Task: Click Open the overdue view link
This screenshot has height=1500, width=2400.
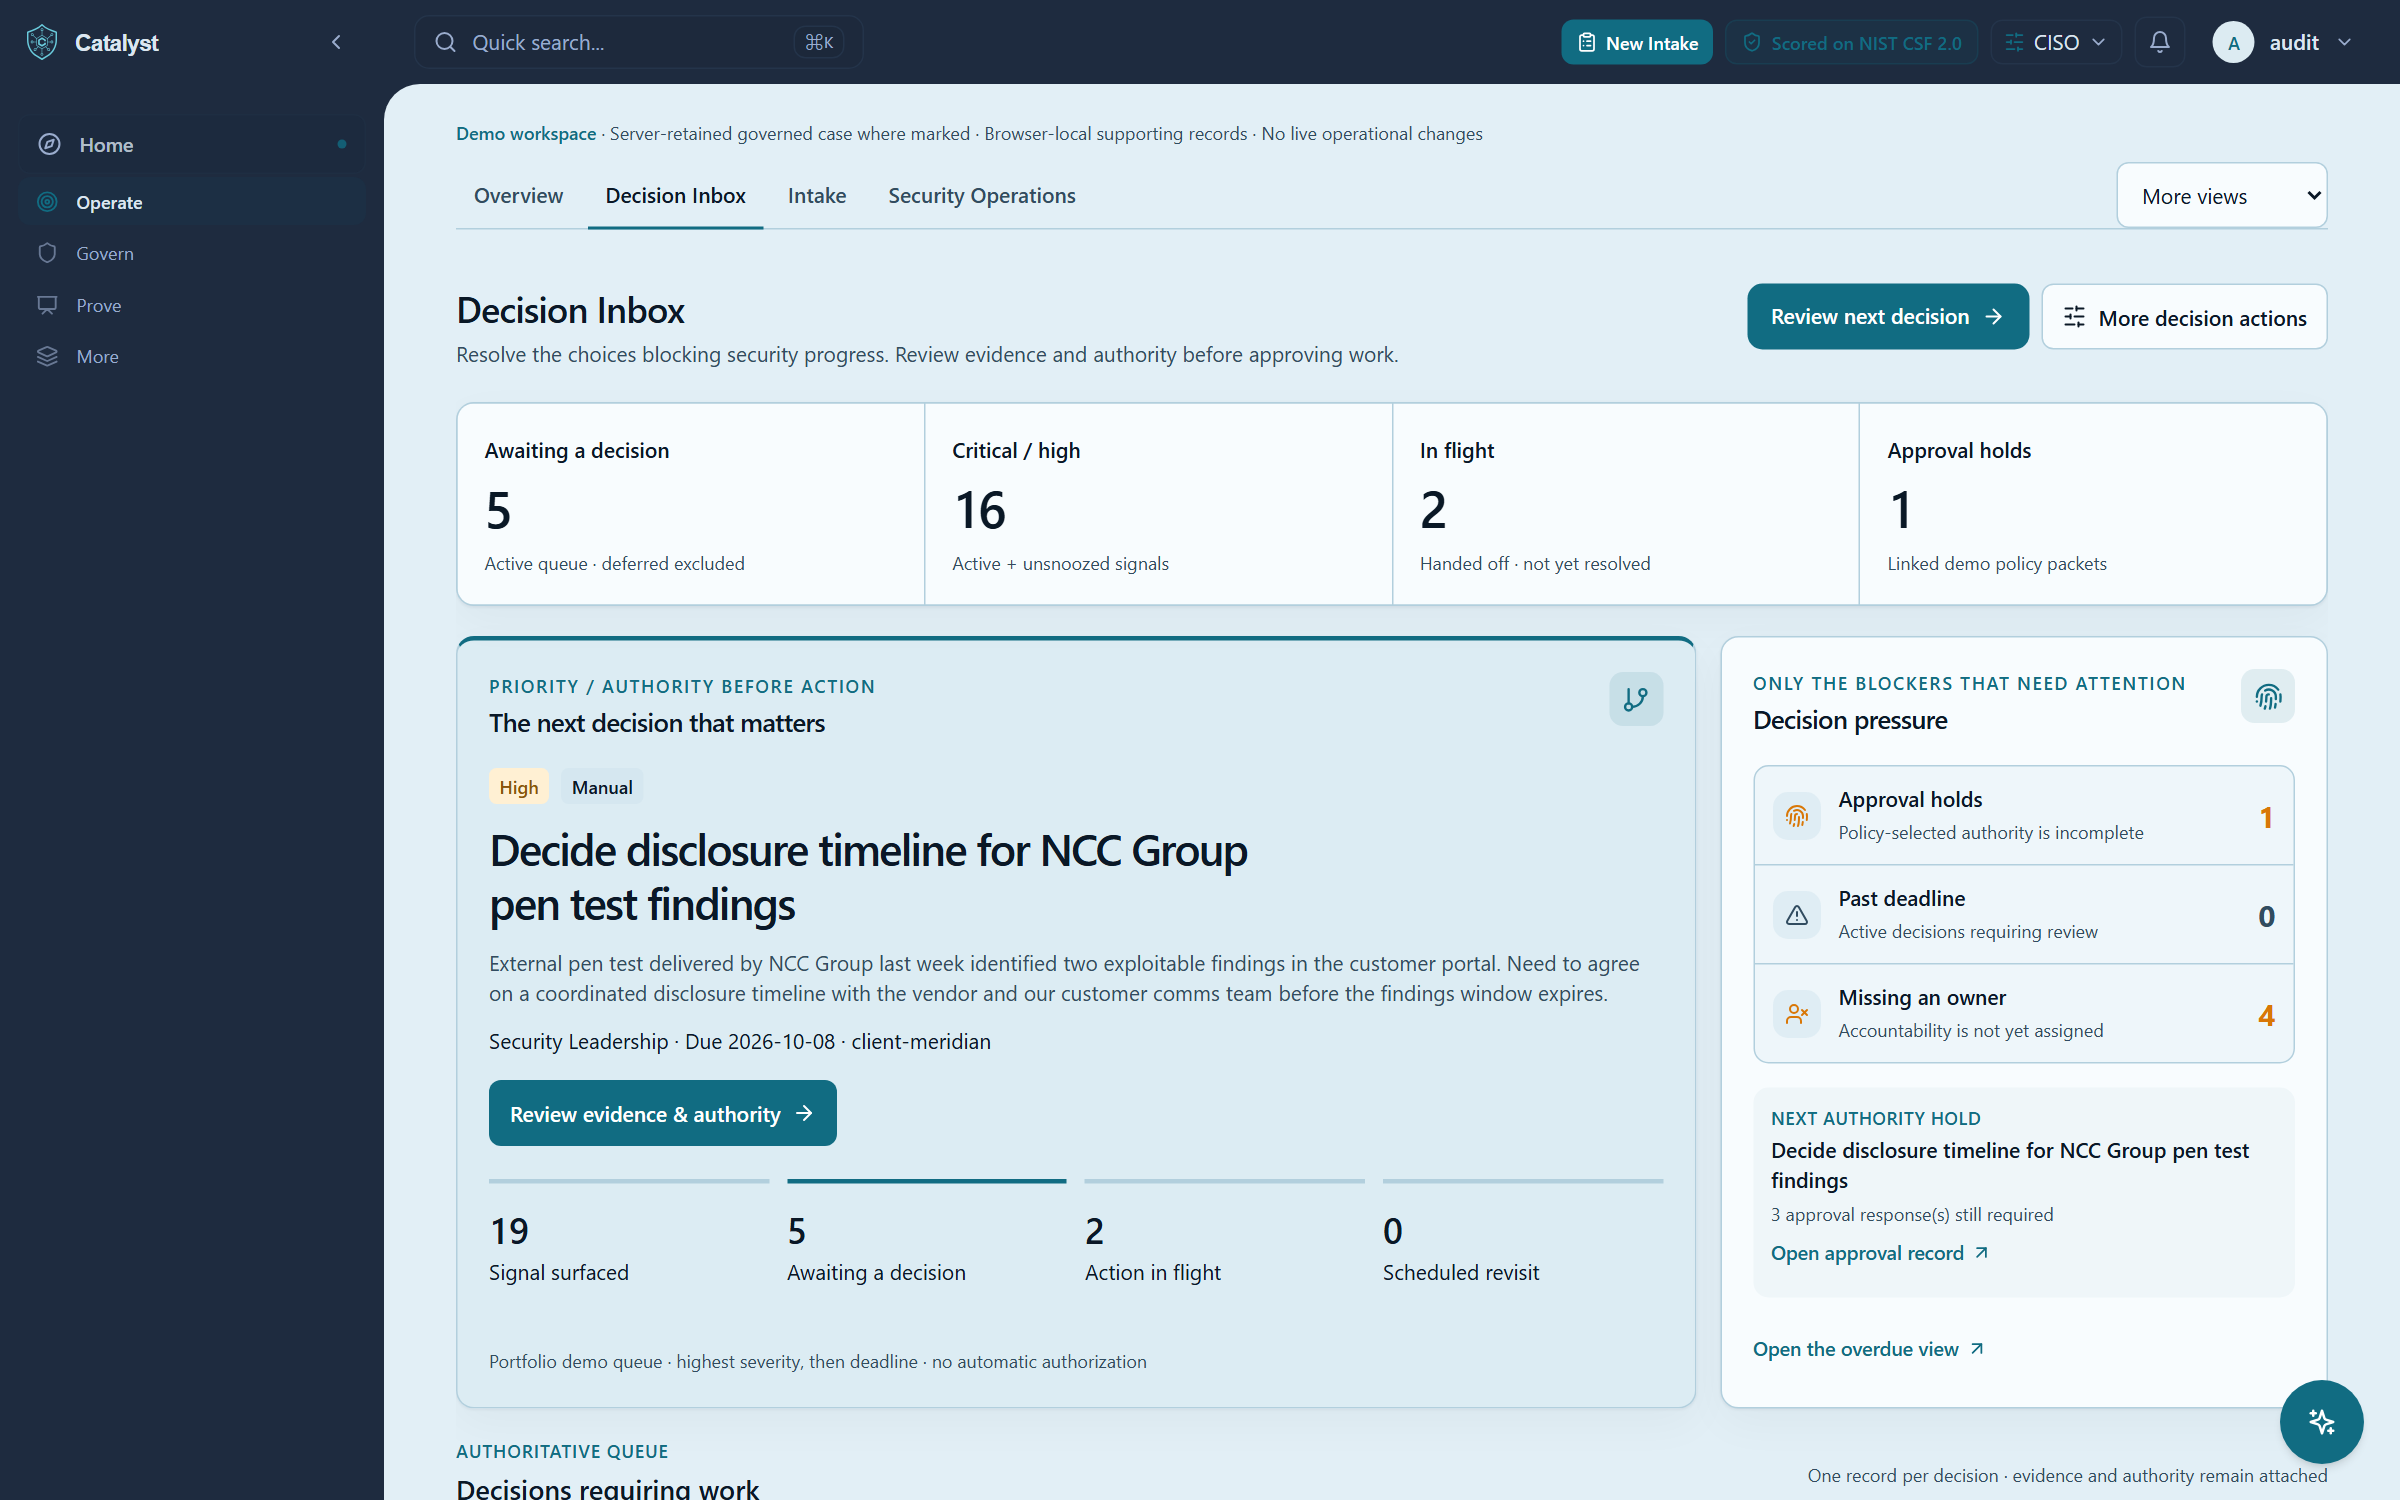Action: 1868,1349
